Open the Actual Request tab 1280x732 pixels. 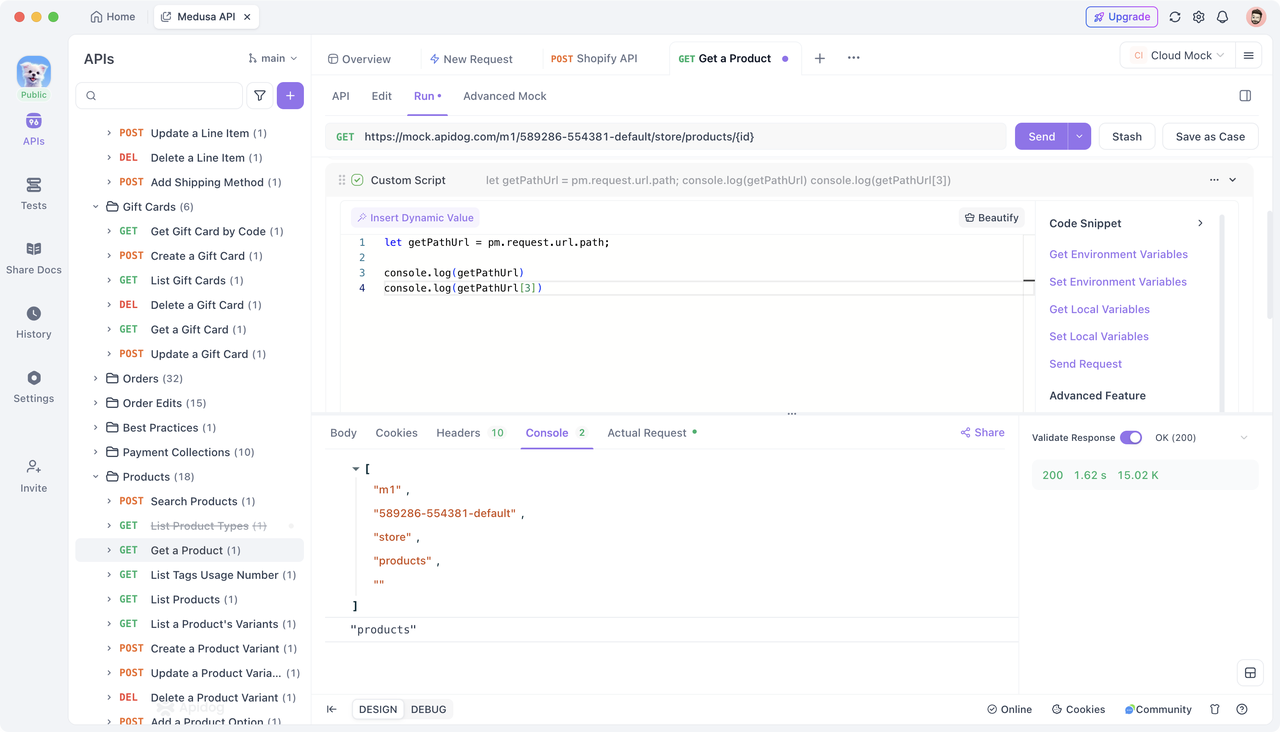pos(652,433)
